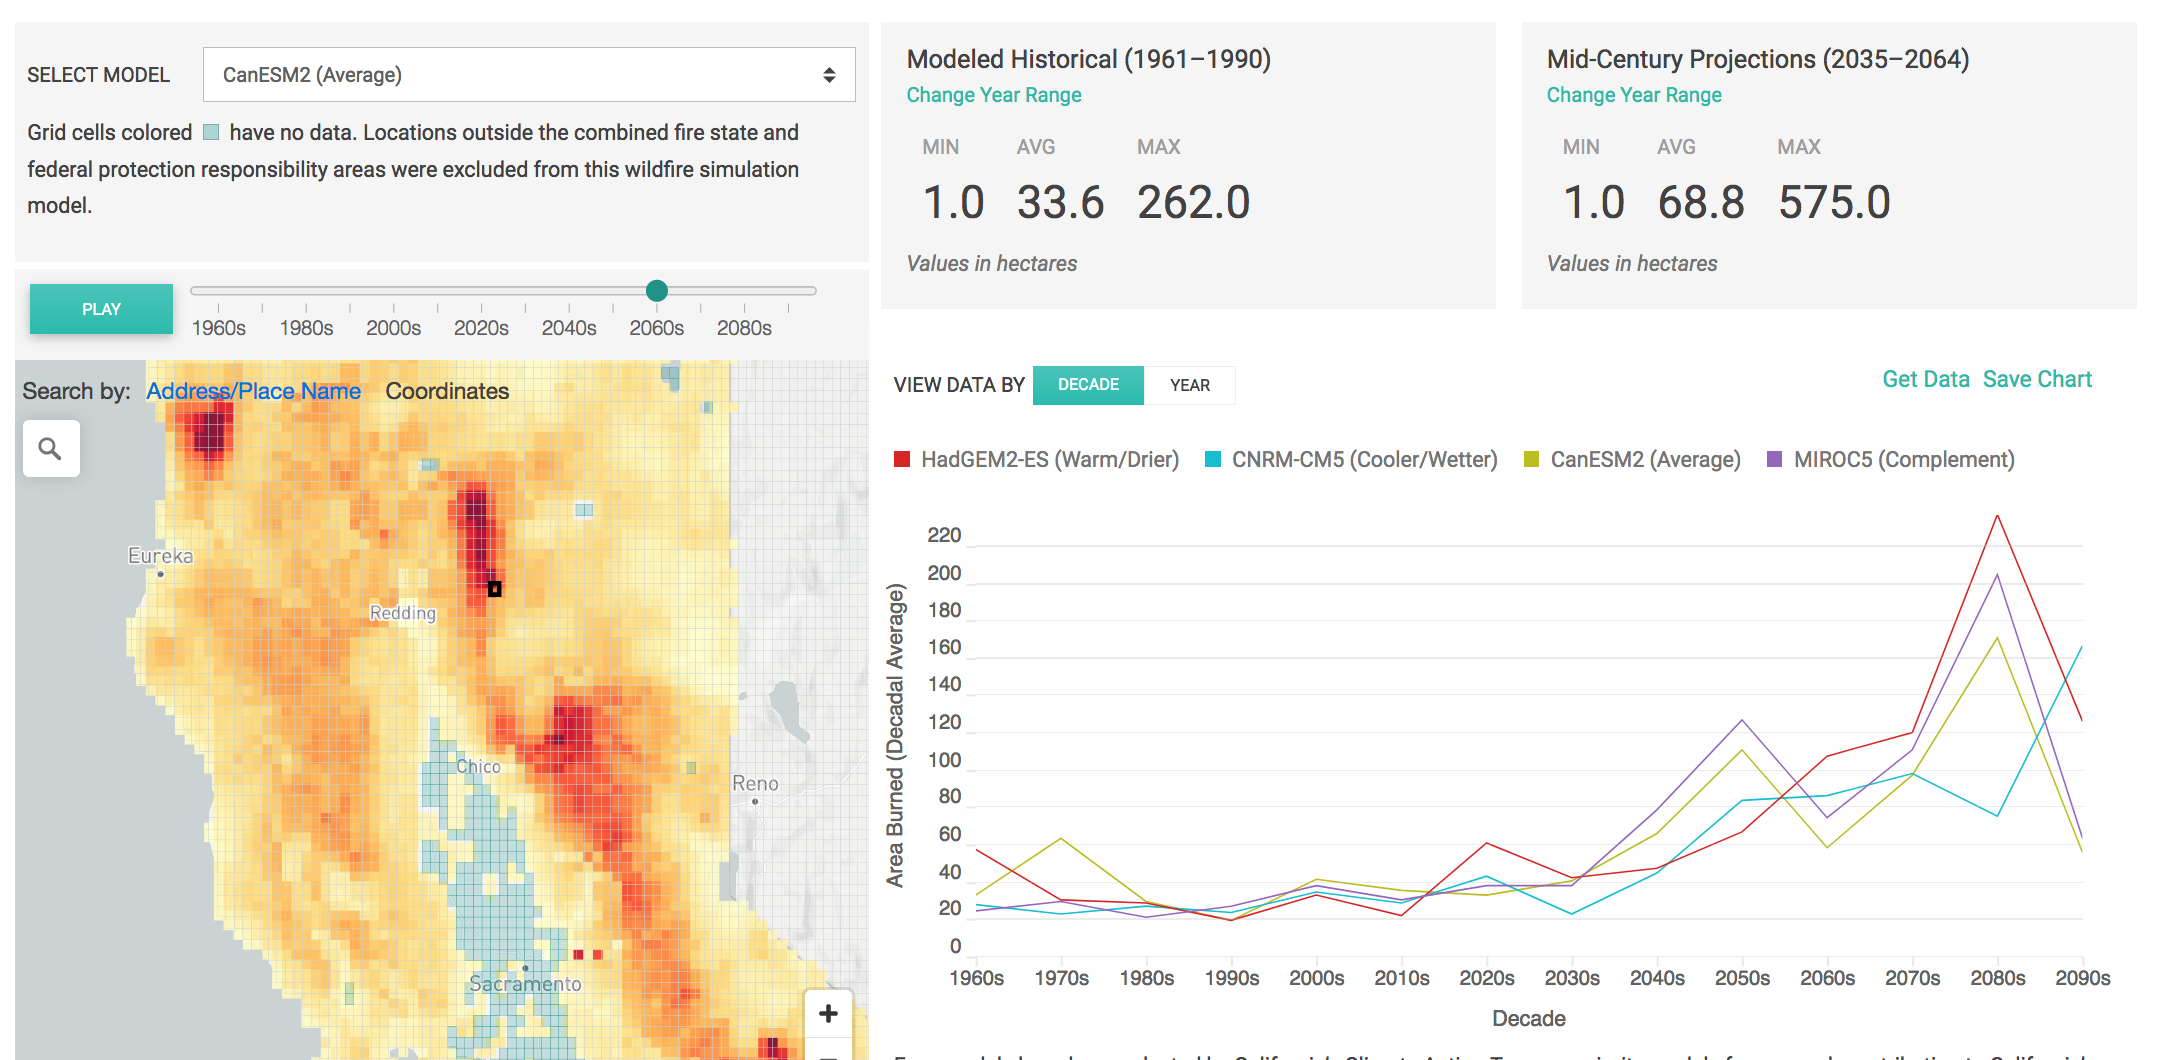The width and height of the screenshot is (2160, 1060).
Task: Change Year Range for Mid-Century Projections
Action: [1634, 95]
